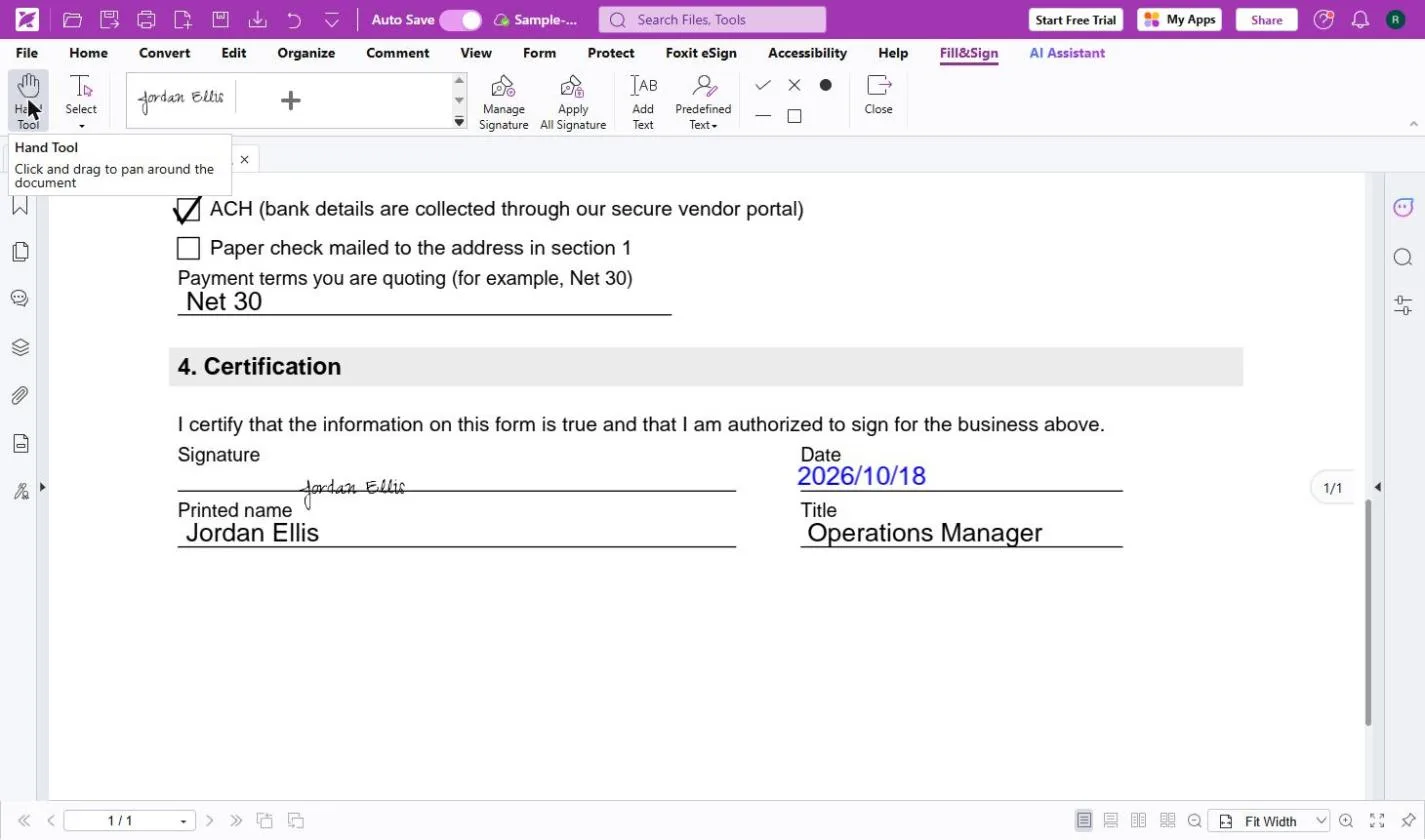Image resolution: width=1425 pixels, height=840 pixels.
Task: Select the Add Text tool
Action: coord(643,101)
